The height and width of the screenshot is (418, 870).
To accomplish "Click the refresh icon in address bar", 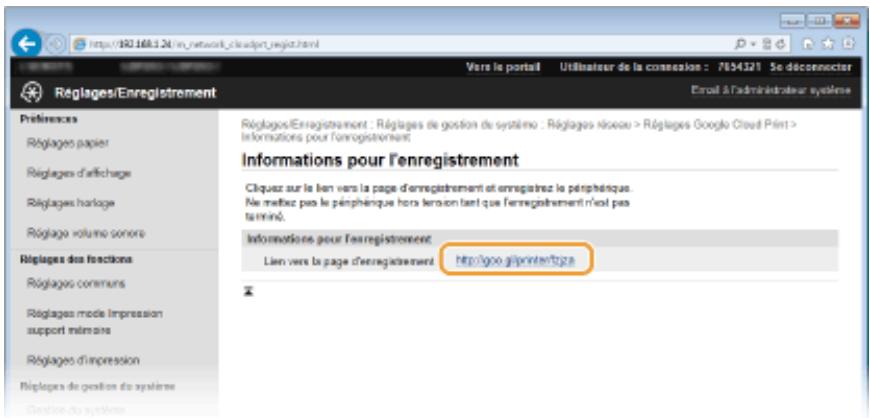I will [782, 44].
